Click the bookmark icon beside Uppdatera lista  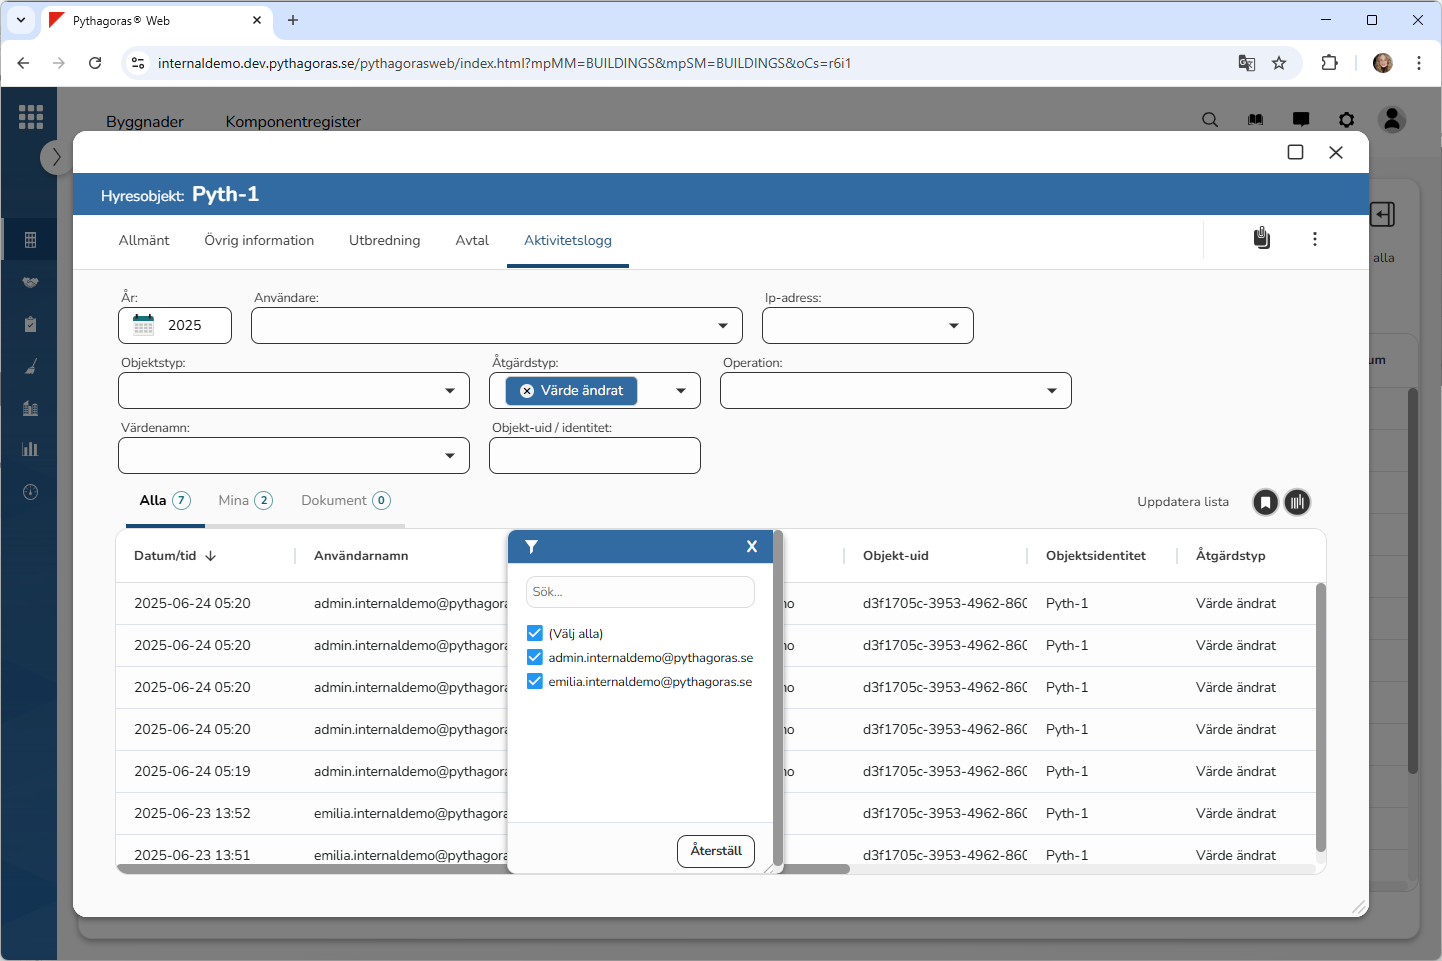1265,502
